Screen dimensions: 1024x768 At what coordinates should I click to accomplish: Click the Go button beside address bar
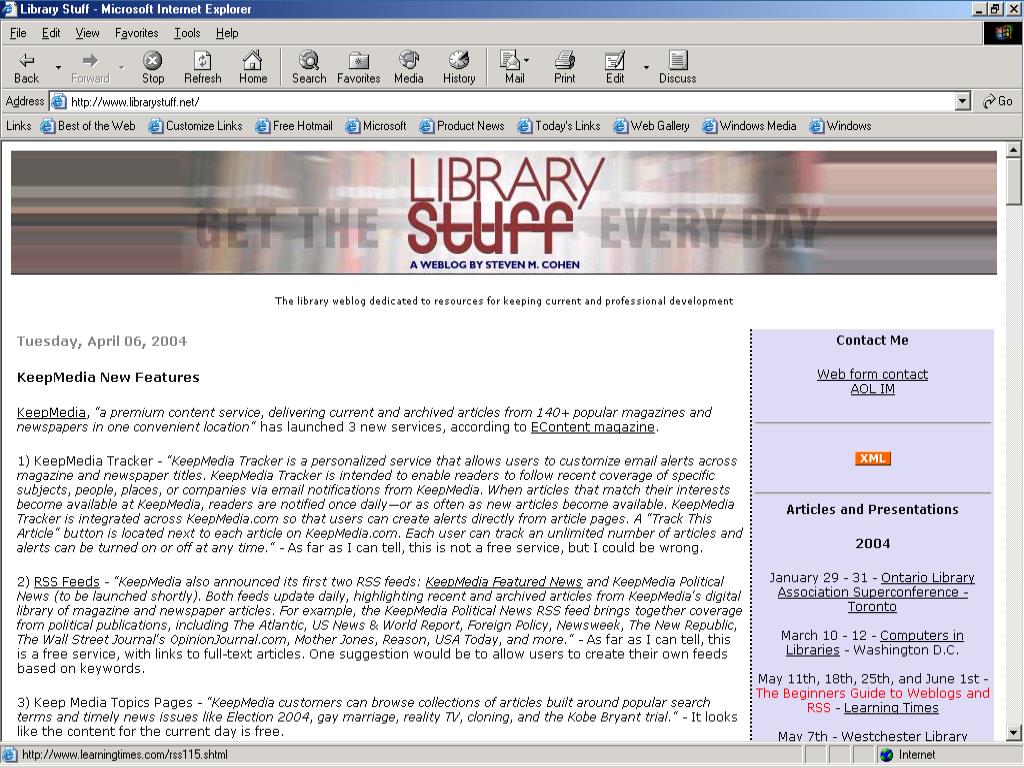[997, 101]
